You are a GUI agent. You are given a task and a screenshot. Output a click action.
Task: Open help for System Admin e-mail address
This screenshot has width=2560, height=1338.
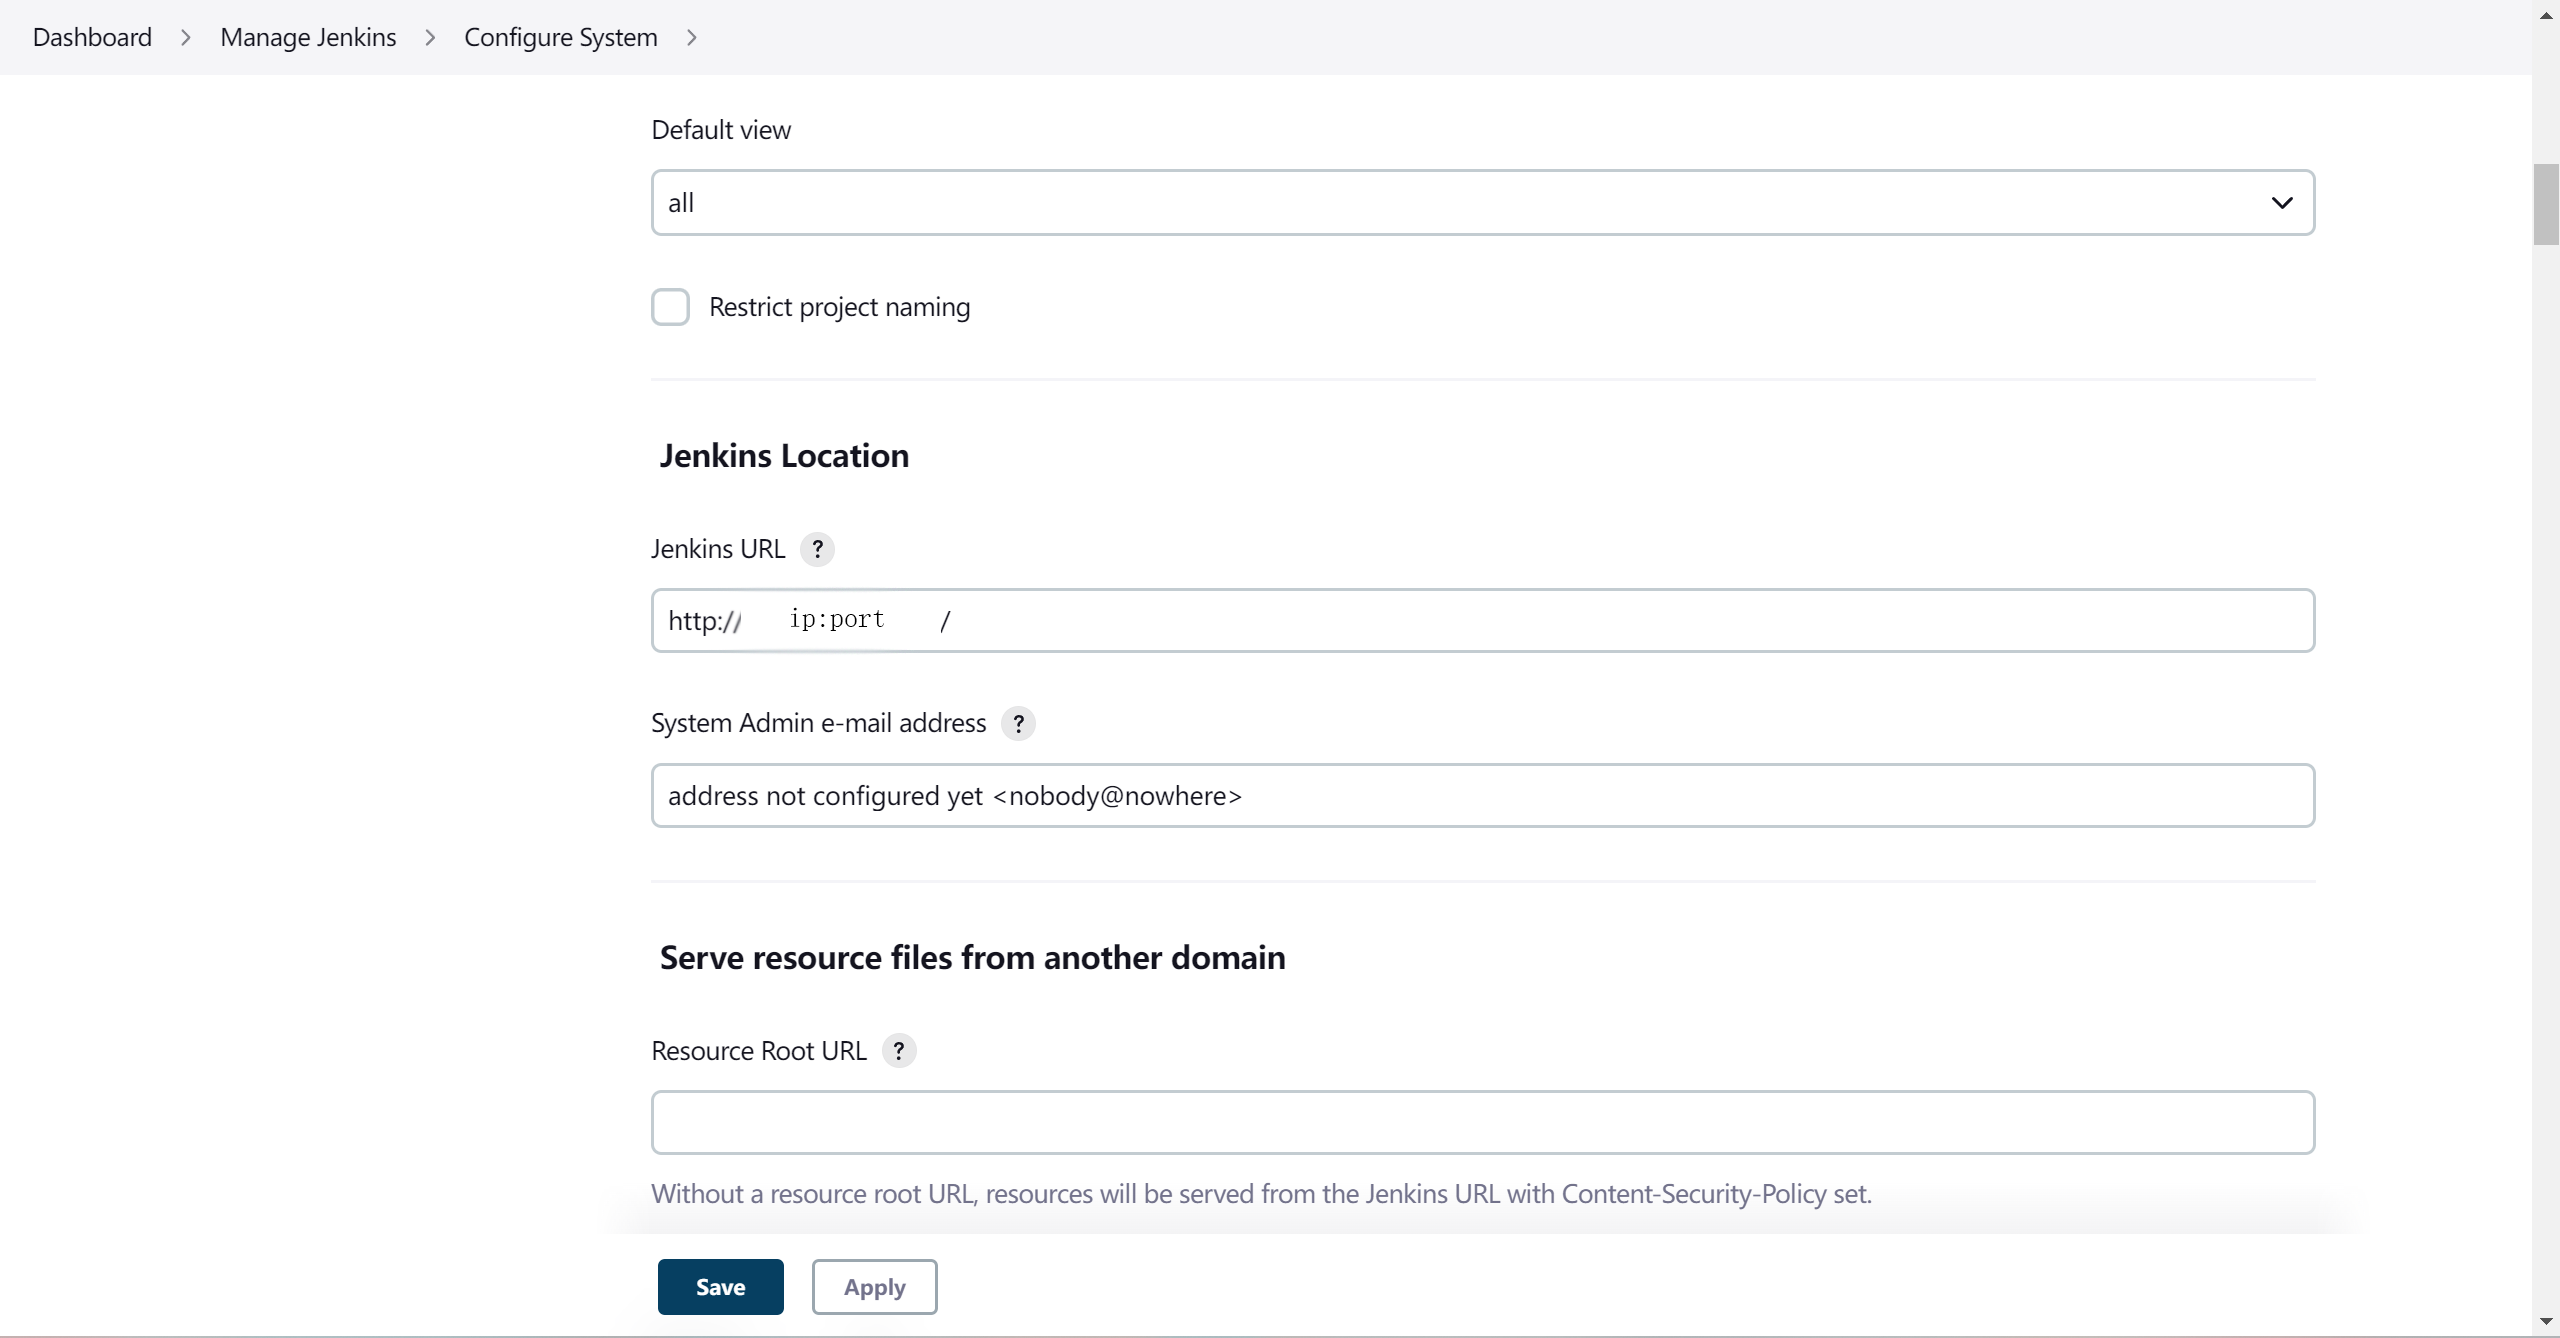pyautogui.click(x=1018, y=723)
